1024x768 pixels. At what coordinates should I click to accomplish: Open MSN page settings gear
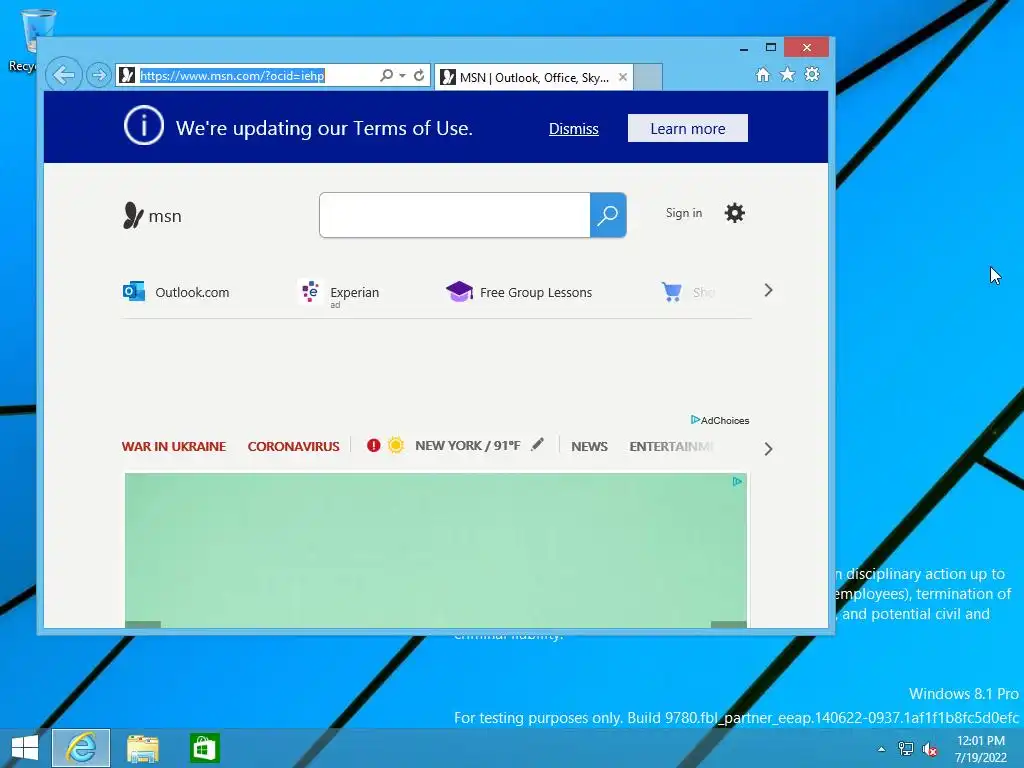pos(735,213)
